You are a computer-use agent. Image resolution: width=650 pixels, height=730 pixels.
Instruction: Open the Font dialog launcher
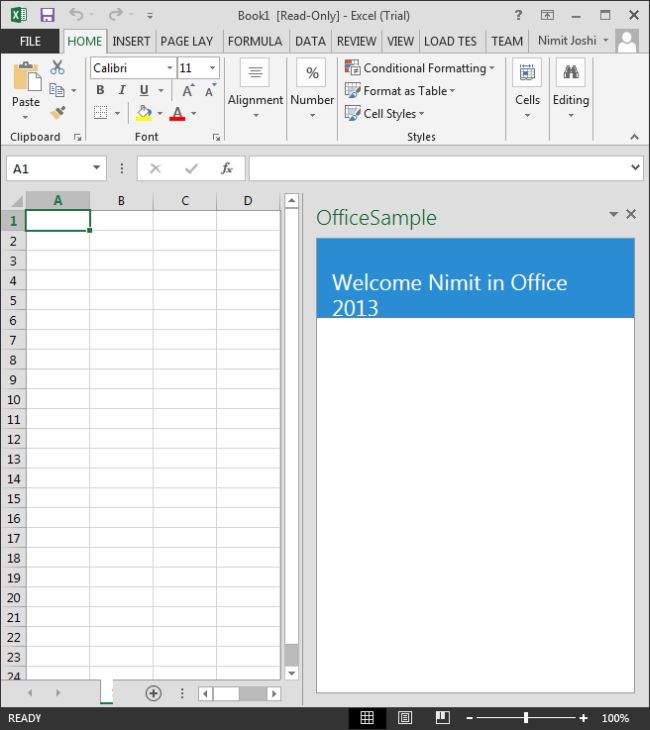click(216, 137)
